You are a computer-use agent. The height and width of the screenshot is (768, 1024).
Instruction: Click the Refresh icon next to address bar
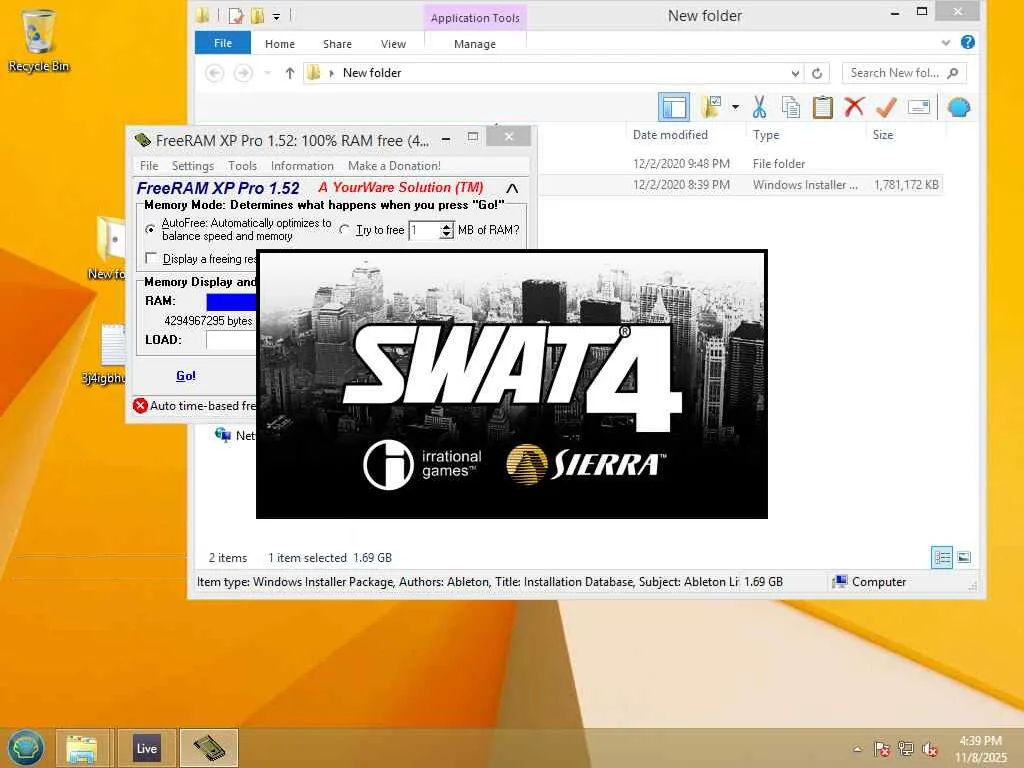click(817, 73)
